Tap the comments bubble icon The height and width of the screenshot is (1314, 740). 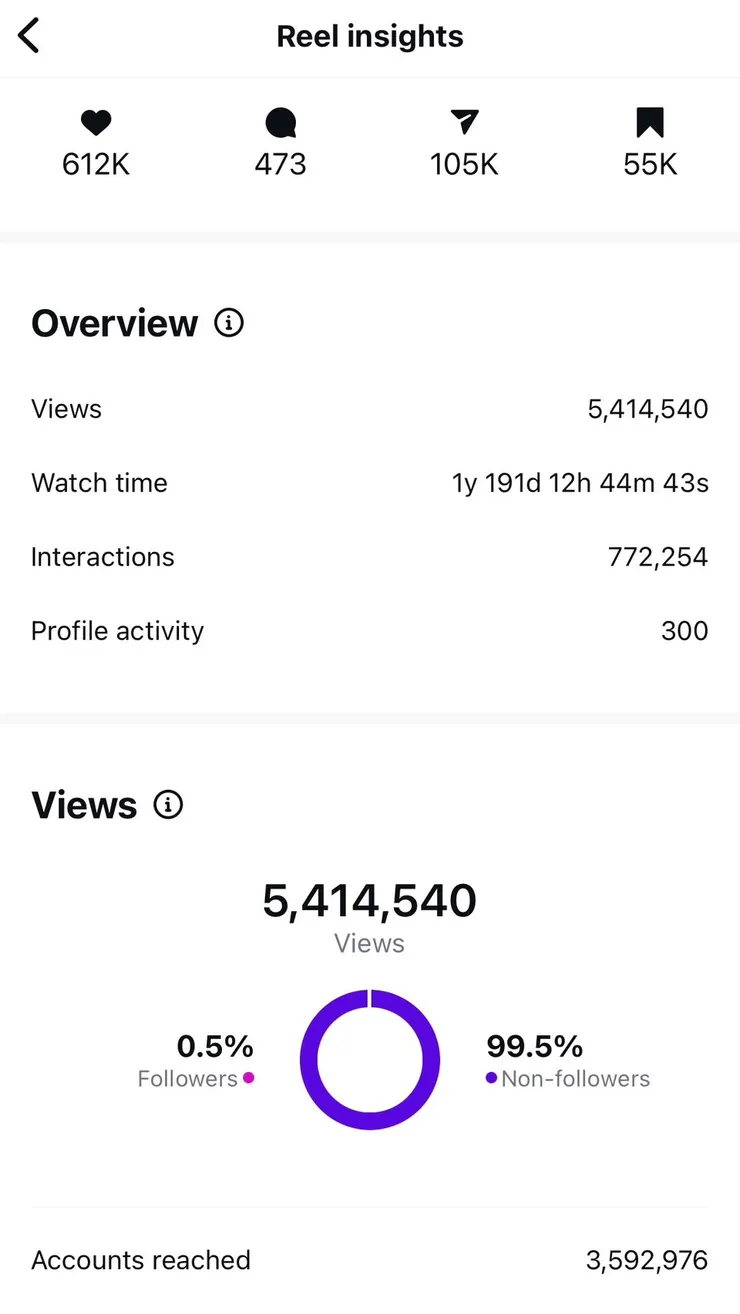point(280,123)
